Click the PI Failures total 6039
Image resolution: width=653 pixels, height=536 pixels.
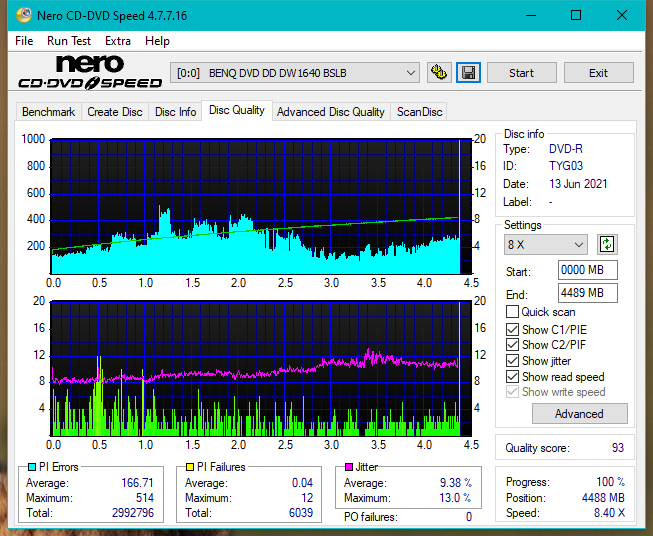(x=301, y=513)
